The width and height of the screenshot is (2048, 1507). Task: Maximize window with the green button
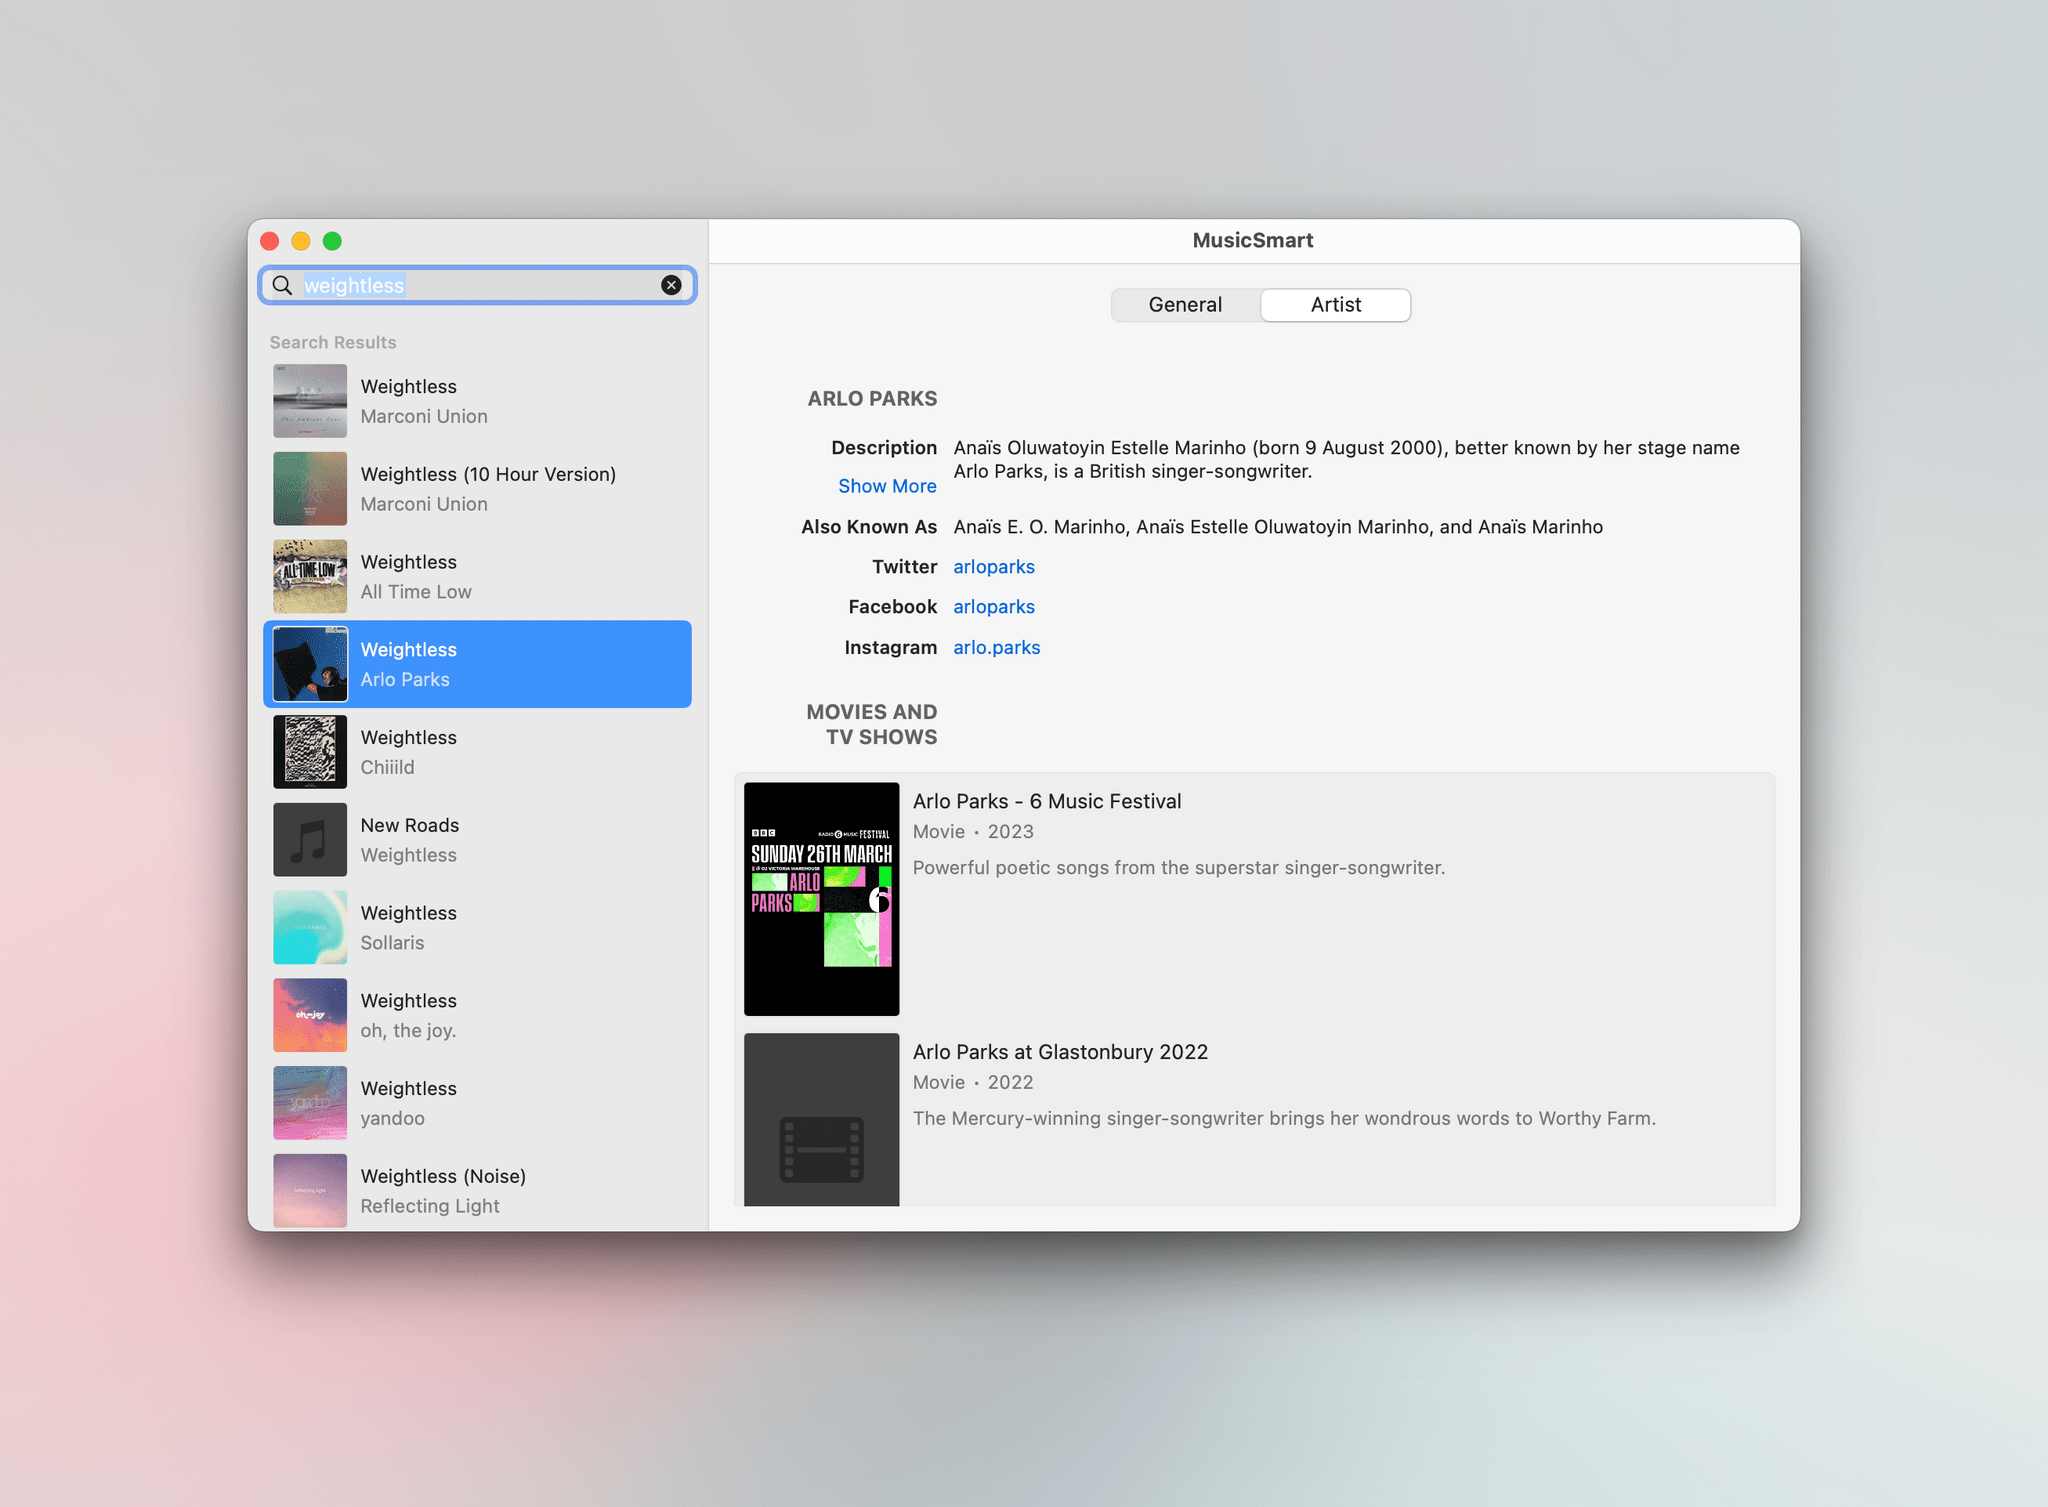[333, 241]
